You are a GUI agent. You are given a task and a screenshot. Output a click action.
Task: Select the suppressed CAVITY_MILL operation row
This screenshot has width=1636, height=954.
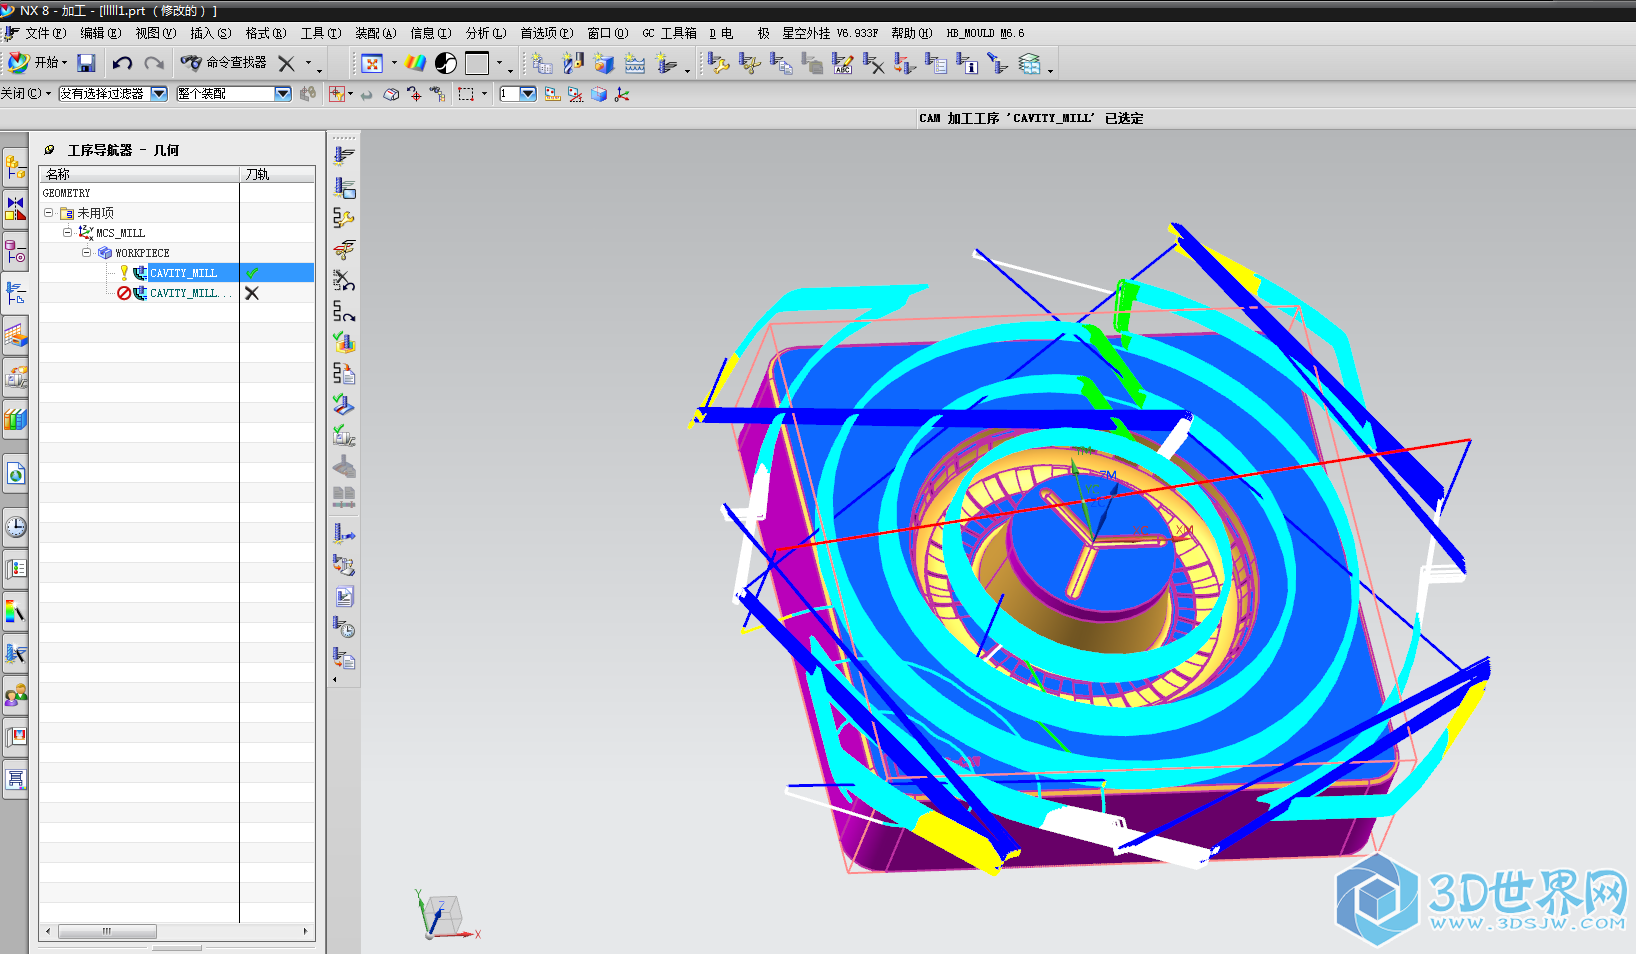pos(183,293)
